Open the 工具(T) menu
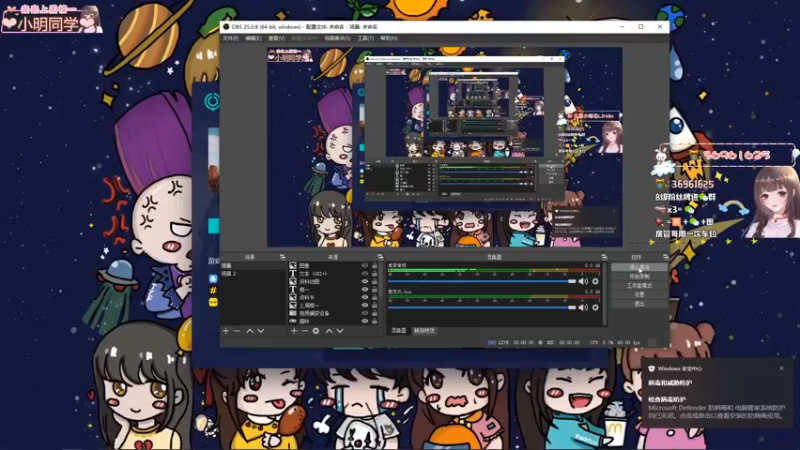 coord(365,38)
